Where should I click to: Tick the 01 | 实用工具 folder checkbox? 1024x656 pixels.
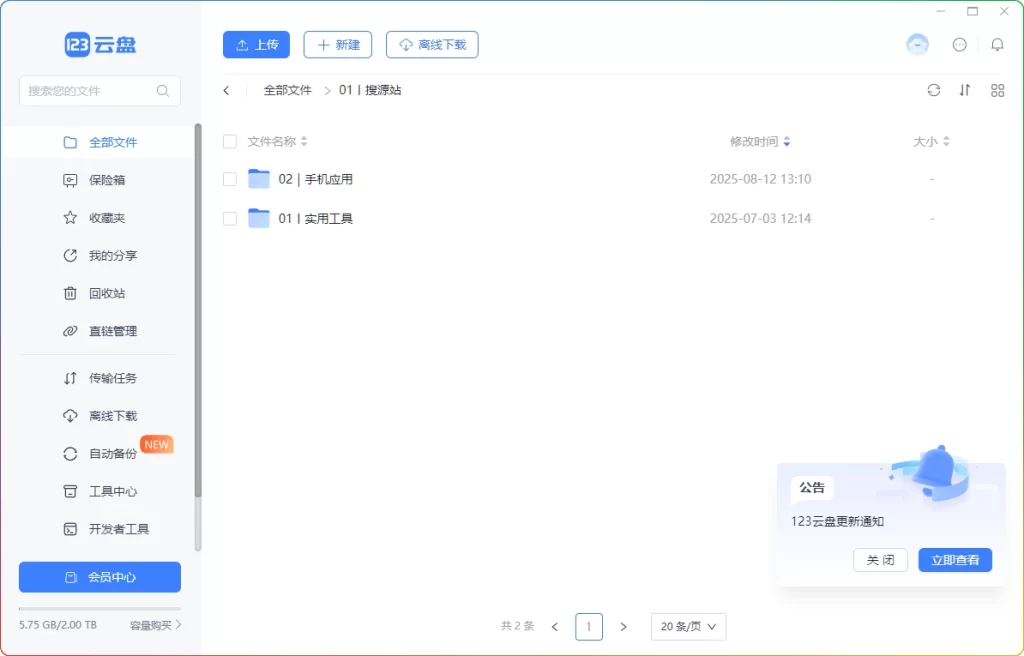230,218
